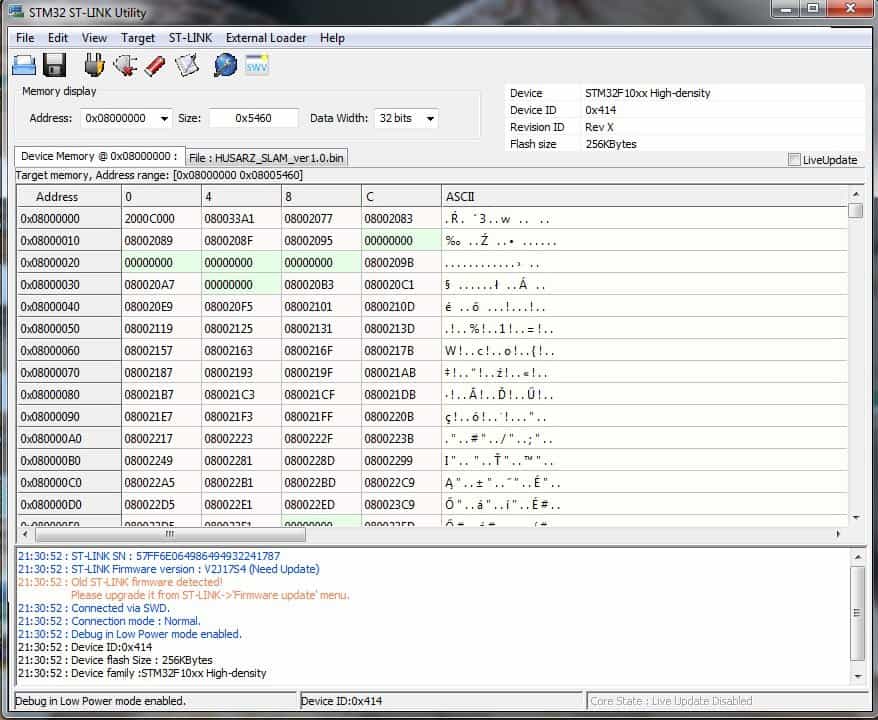Image resolution: width=878 pixels, height=720 pixels.
Task: Click log panel scrollbar up arrow
Action: click(x=858, y=558)
